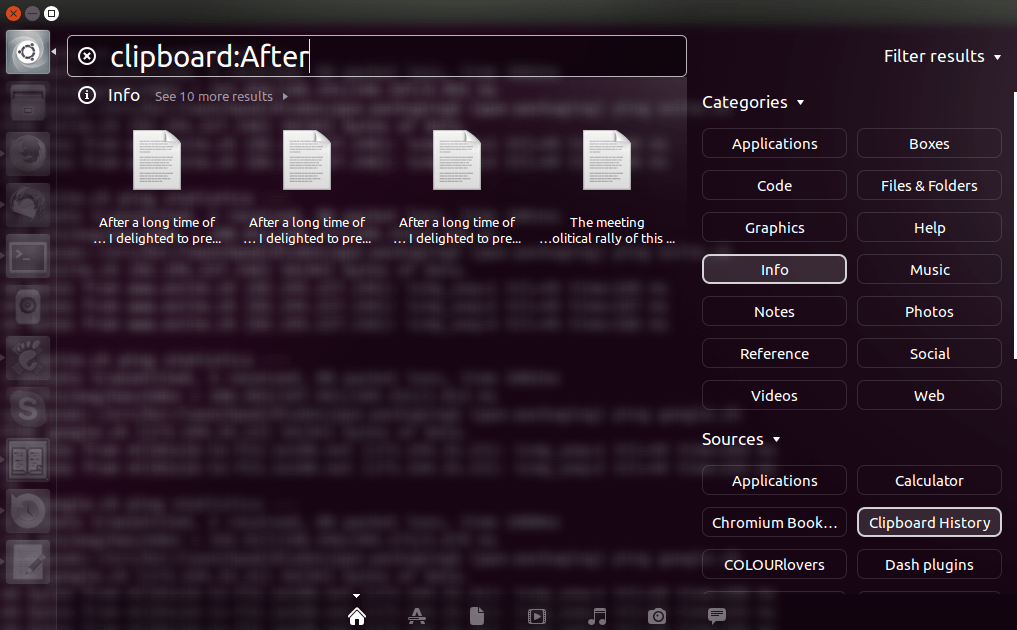Toggle the Info category filter

[x=774, y=269]
